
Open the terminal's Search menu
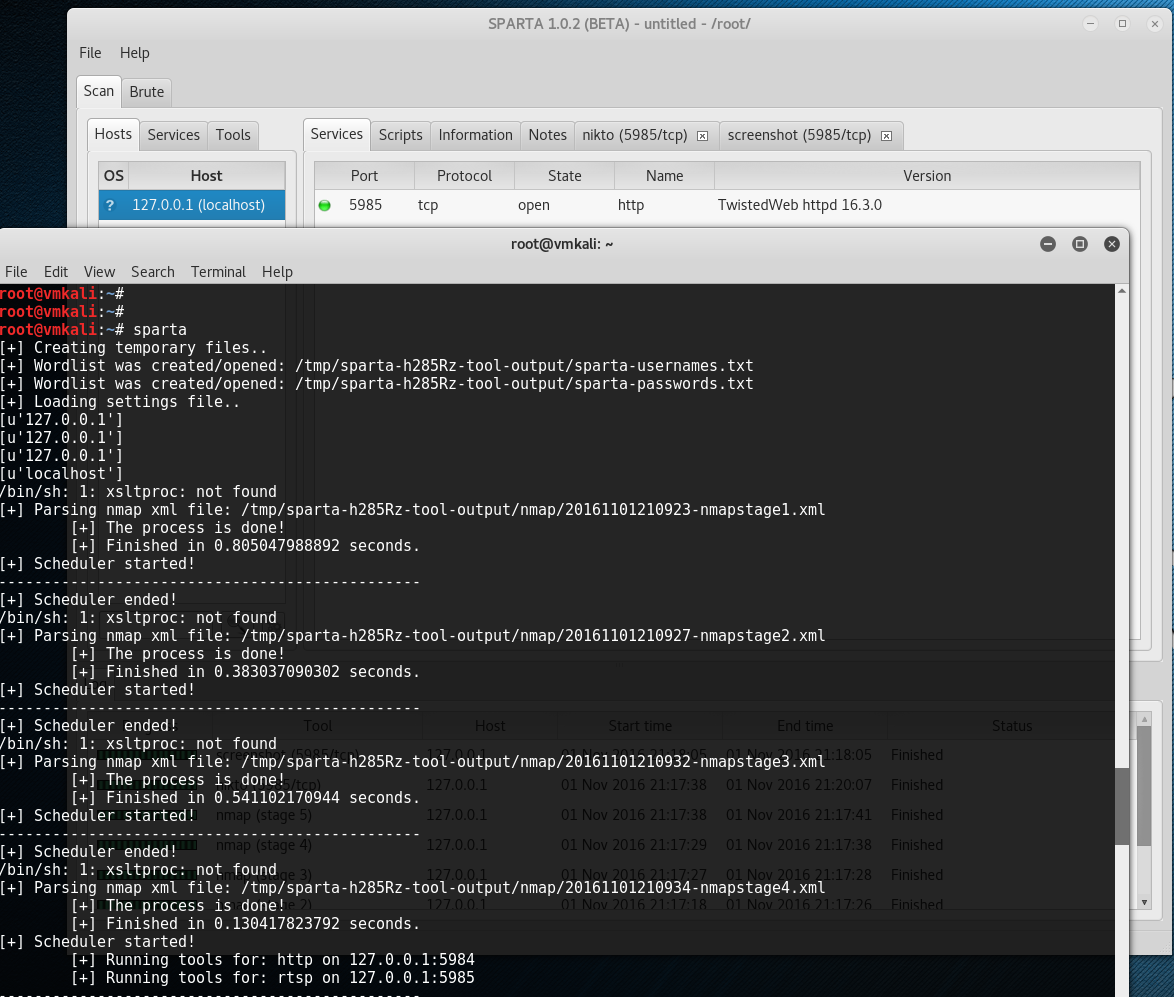point(152,272)
